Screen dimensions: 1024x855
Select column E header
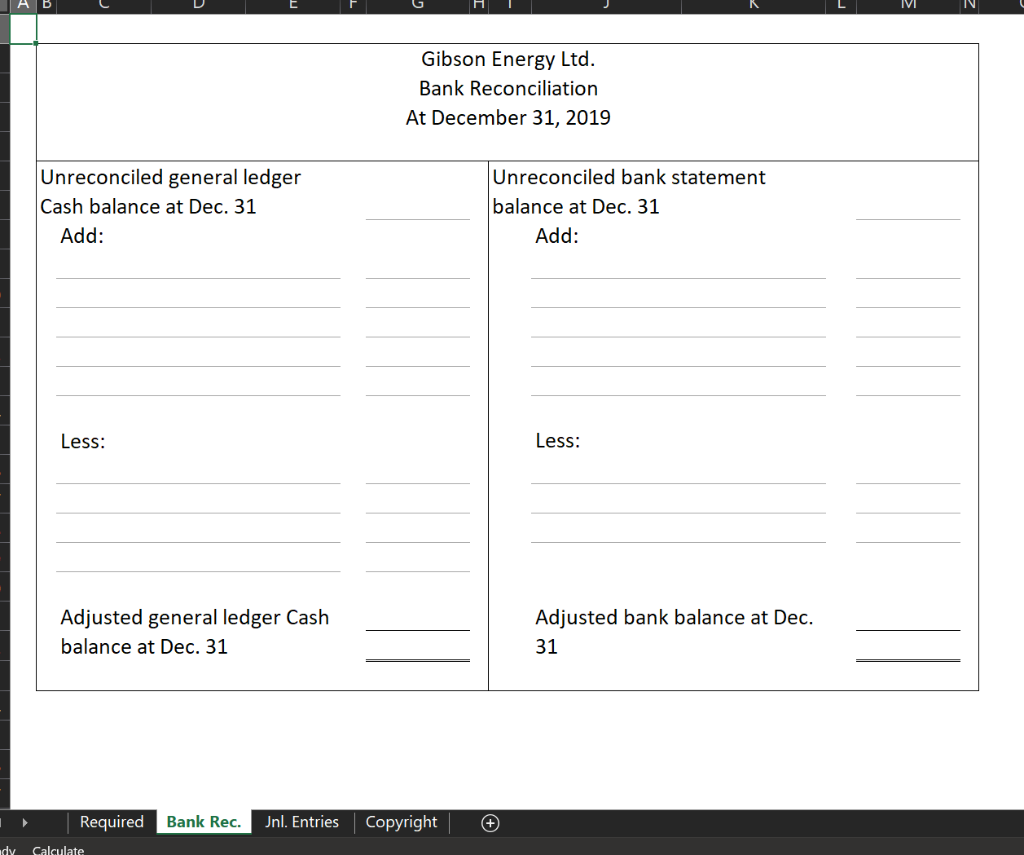tap(293, 5)
